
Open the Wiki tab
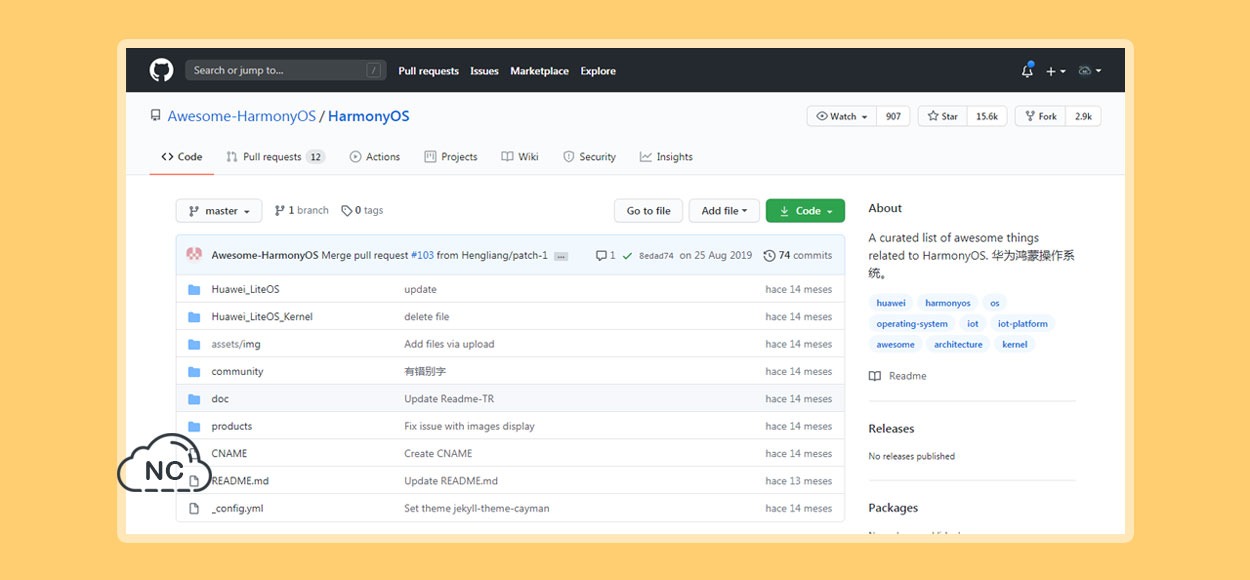point(520,157)
